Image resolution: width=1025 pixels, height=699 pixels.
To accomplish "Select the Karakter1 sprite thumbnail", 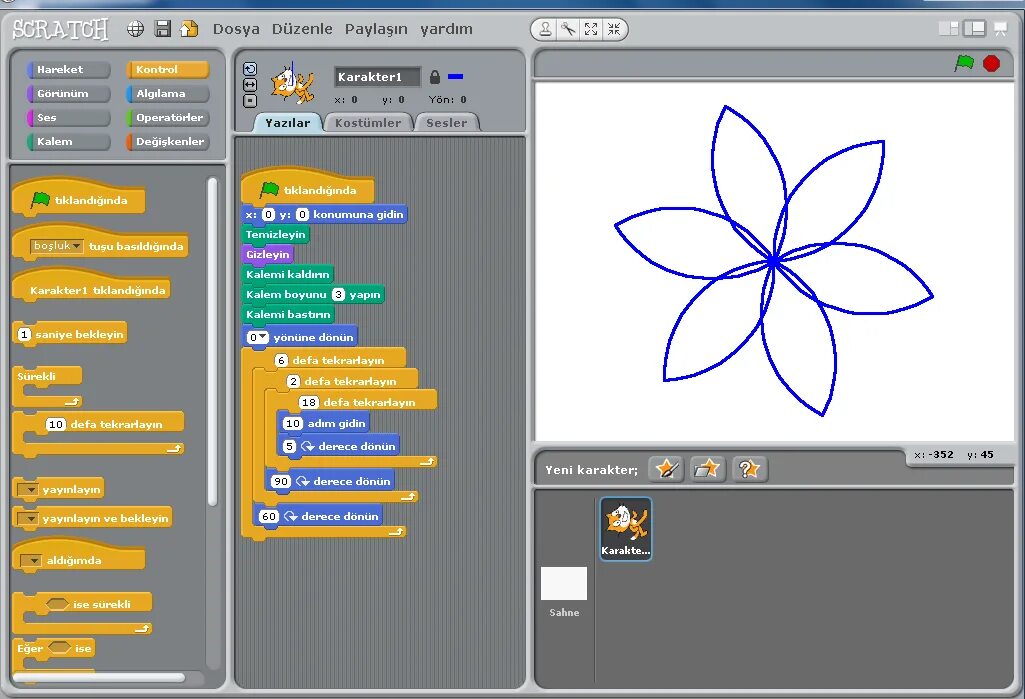I will [626, 528].
